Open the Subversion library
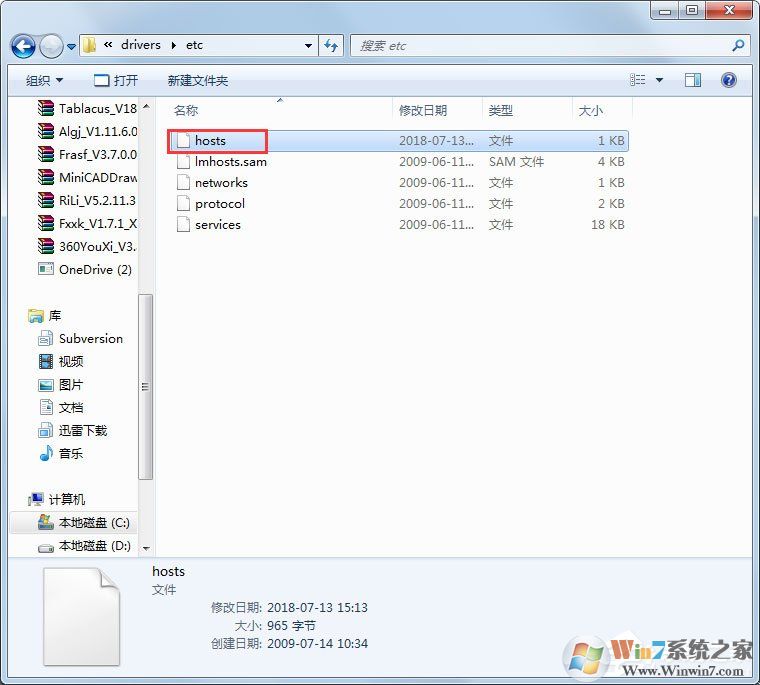 [80, 338]
